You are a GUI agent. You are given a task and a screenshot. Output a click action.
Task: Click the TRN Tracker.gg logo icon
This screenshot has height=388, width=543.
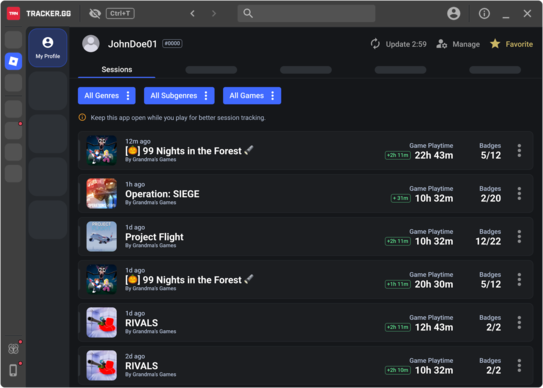click(14, 14)
